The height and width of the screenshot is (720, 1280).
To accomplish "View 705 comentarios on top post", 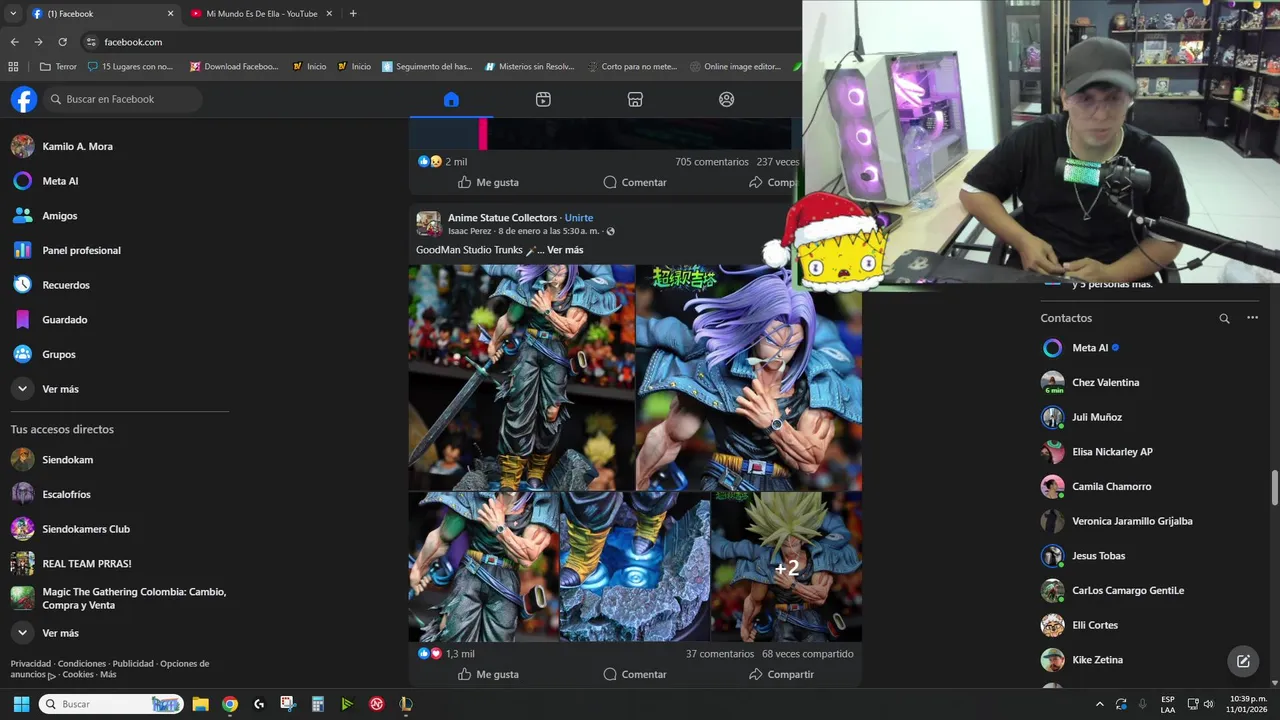I will pos(712,162).
